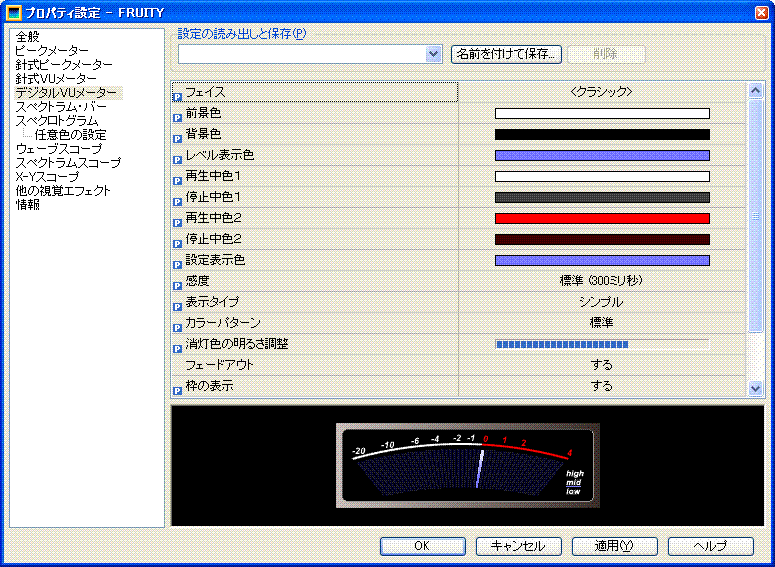The width and height of the screenshot is (775, 567).
Task: Click the P icon beside カラーパターン
Action: pos(178,328)
